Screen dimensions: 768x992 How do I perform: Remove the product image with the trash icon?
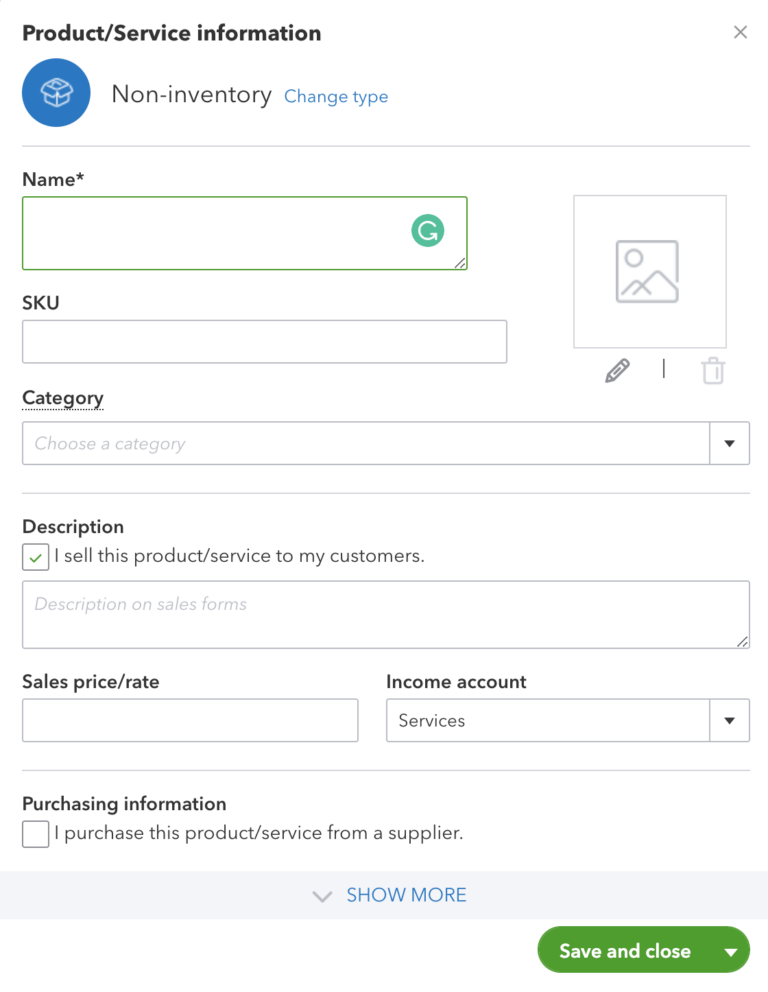tap(712, 370)
